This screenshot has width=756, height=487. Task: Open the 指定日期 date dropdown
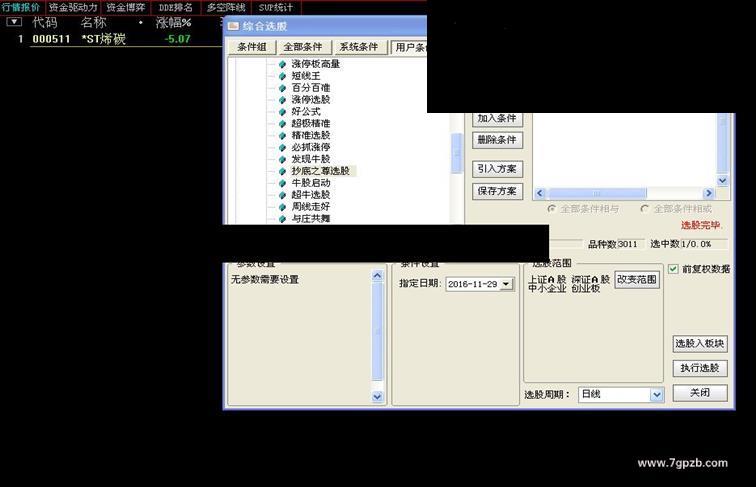click(506, 284)
